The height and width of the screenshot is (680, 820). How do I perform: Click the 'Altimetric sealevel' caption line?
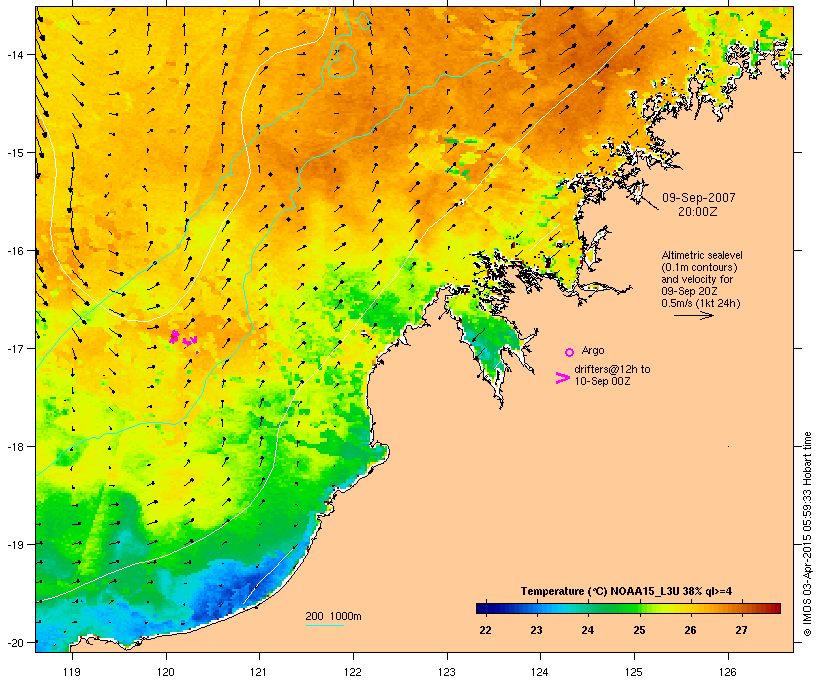(x=702, y=255)
